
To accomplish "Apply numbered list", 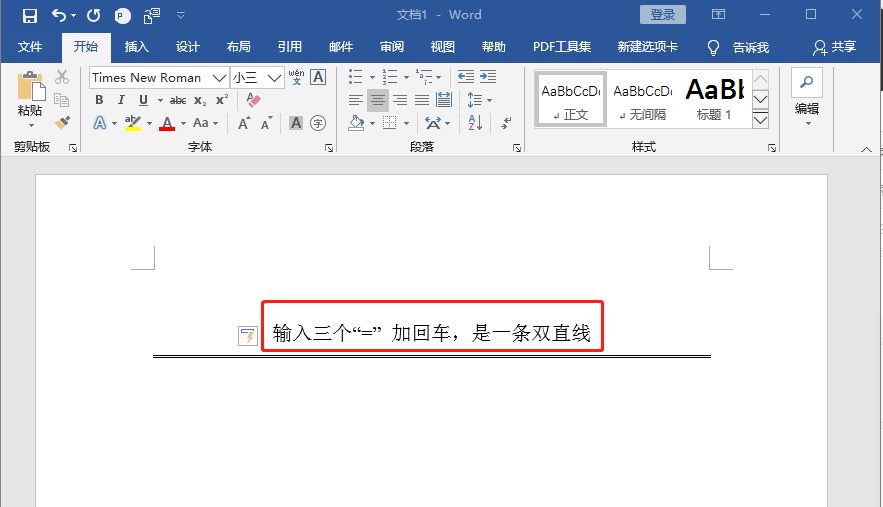I will tap(390, 77).
